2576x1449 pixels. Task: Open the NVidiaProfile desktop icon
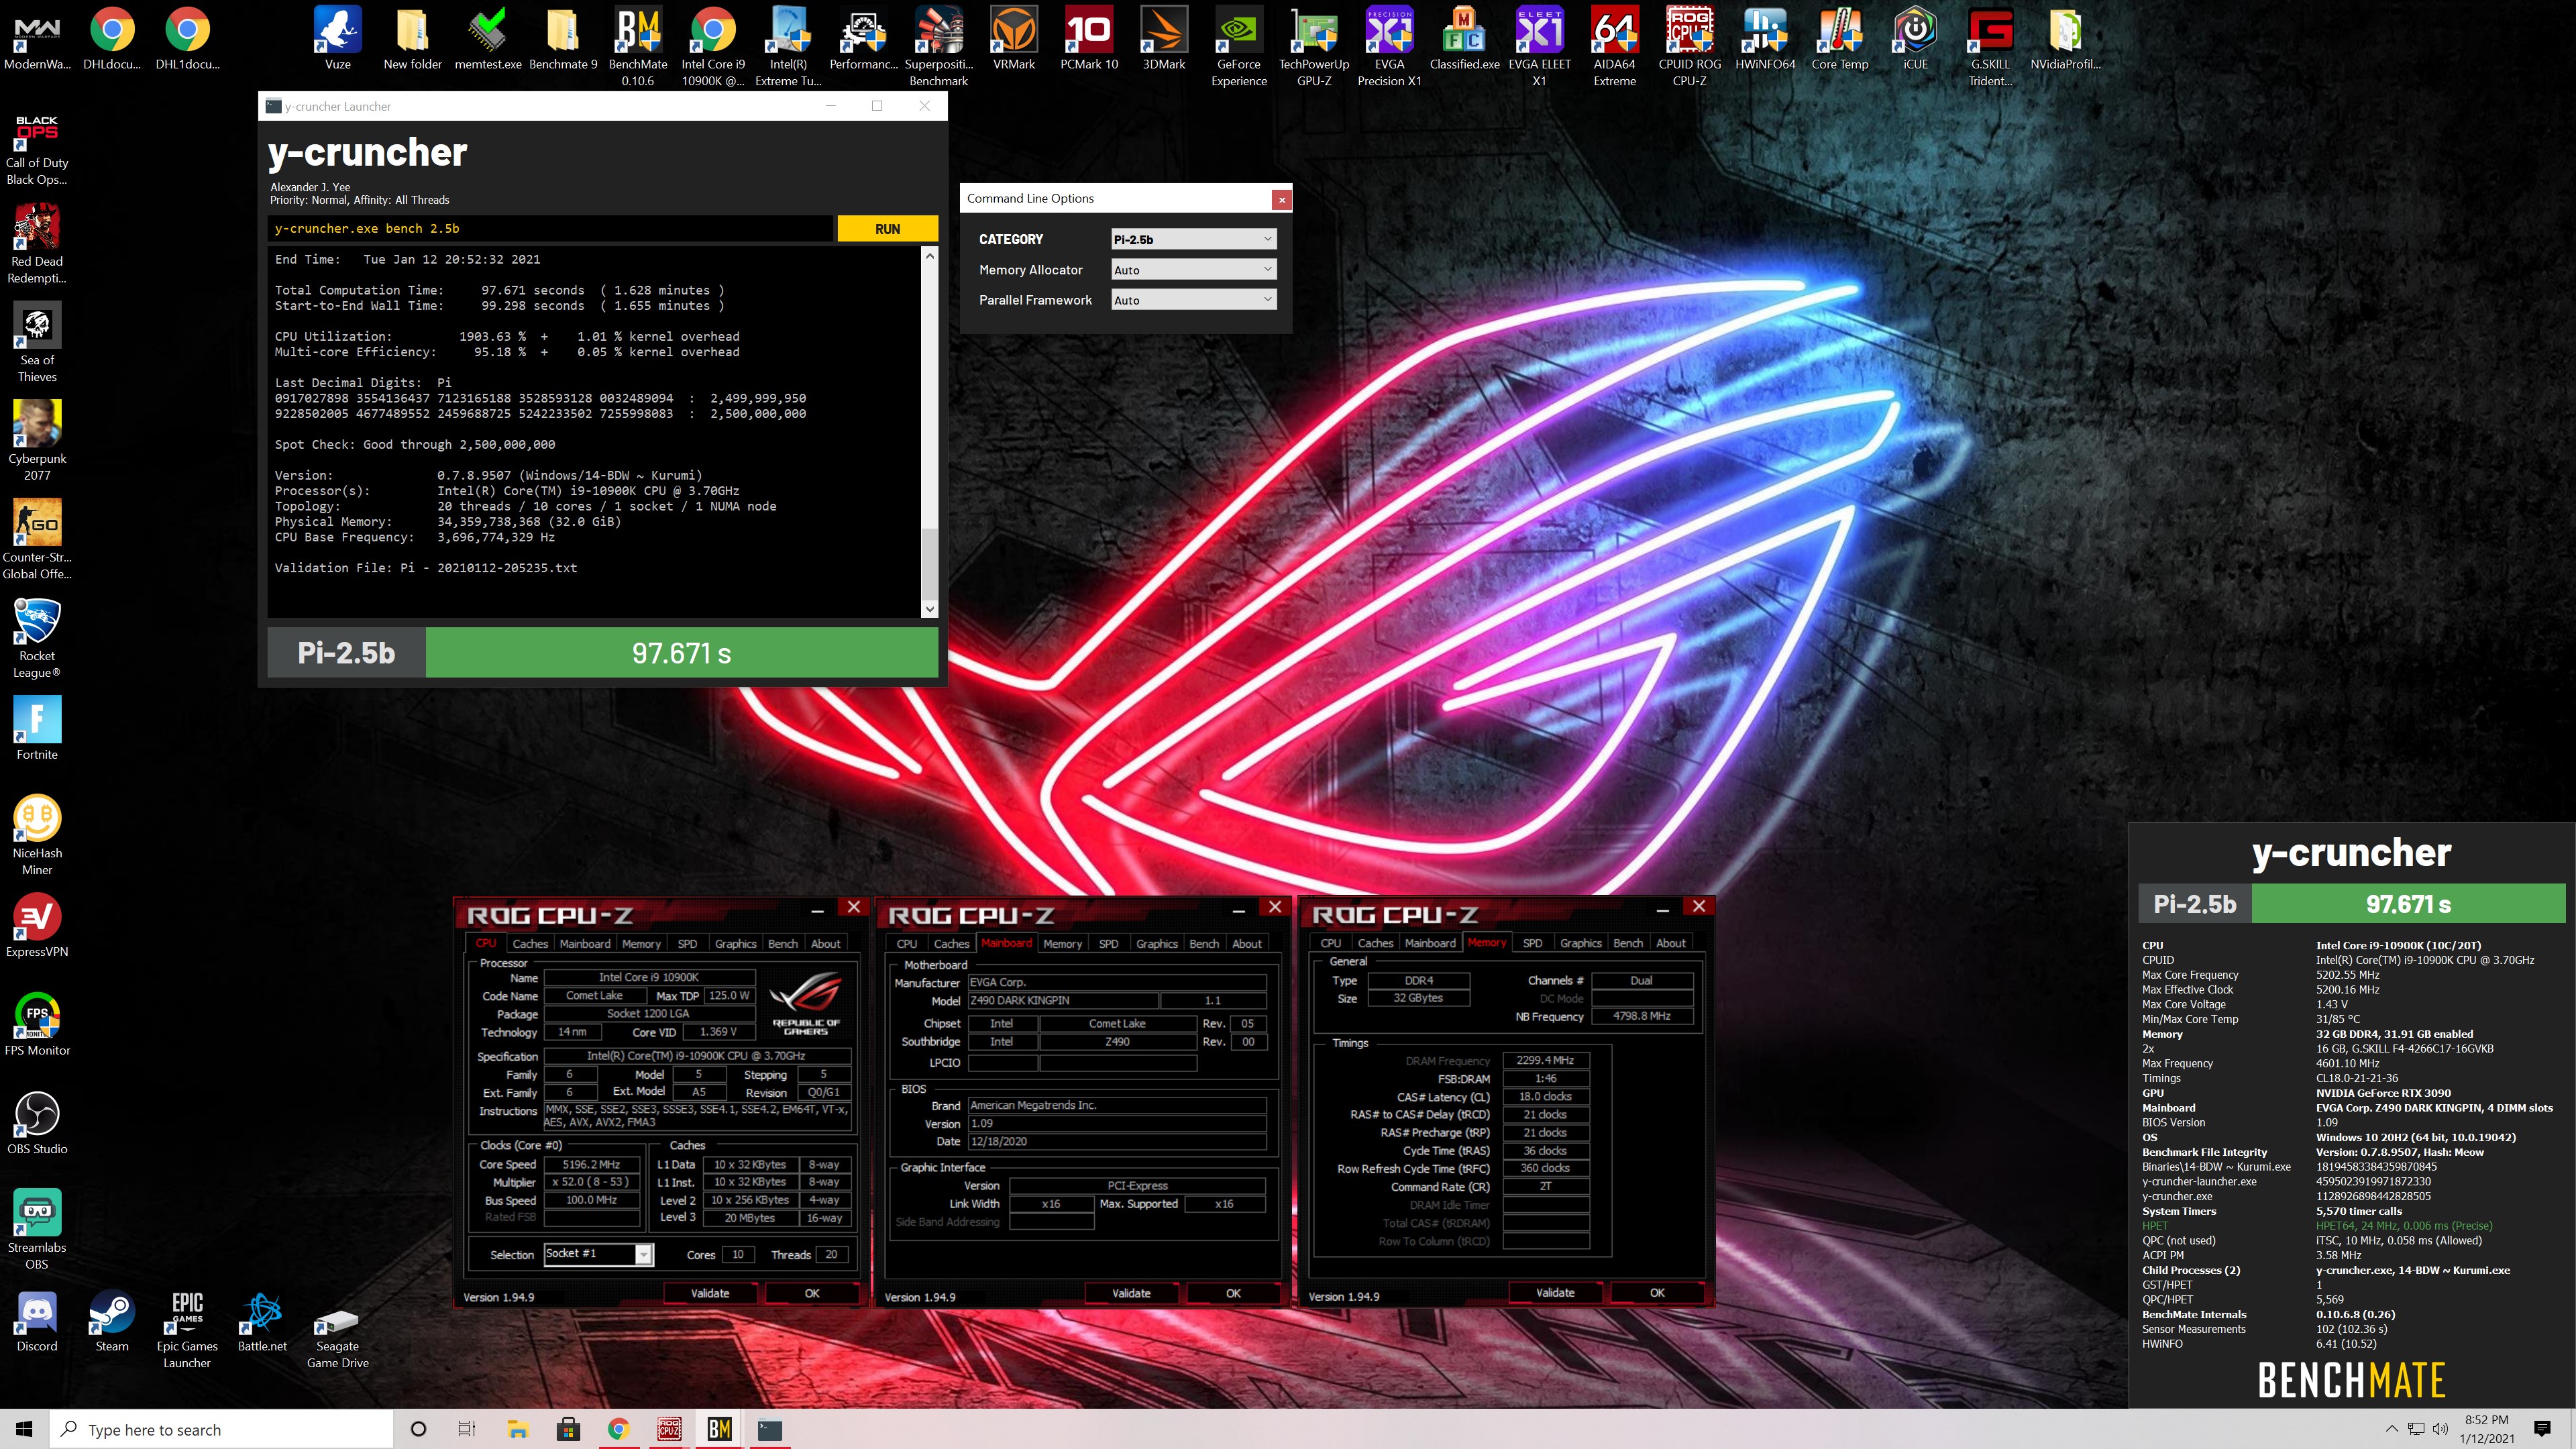[2065, 38]
